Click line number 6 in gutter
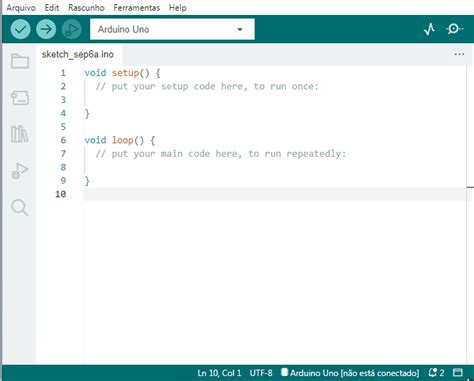The width and height of the screenshot is (474, 381). 63,140
